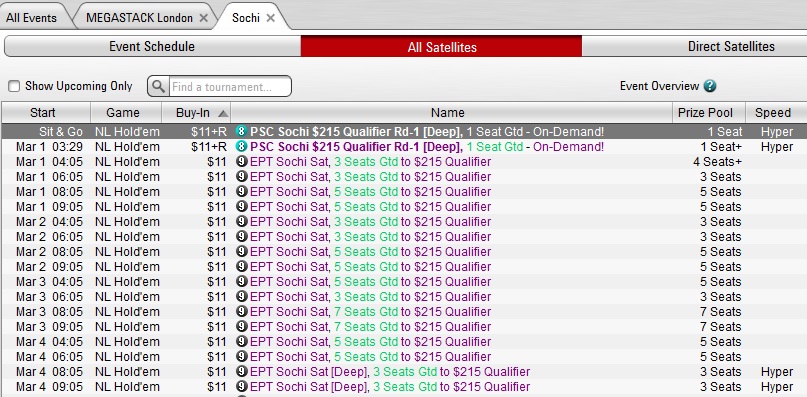Click the Hyper speed cell of Mar 4 08:05 row
This screenshot has width=807, height=397.
point(777,372)
